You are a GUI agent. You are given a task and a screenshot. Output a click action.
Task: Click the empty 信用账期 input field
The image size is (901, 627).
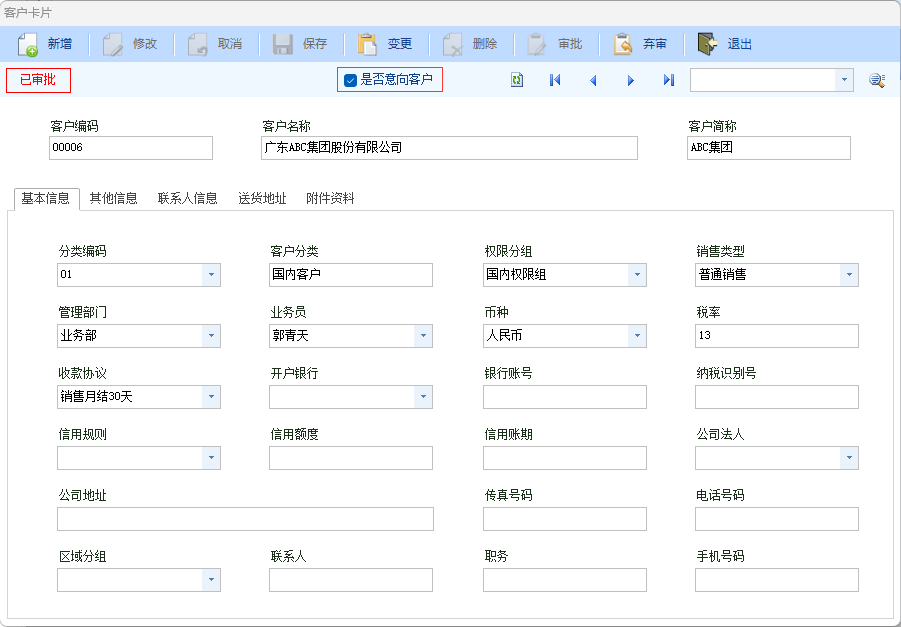565,458
